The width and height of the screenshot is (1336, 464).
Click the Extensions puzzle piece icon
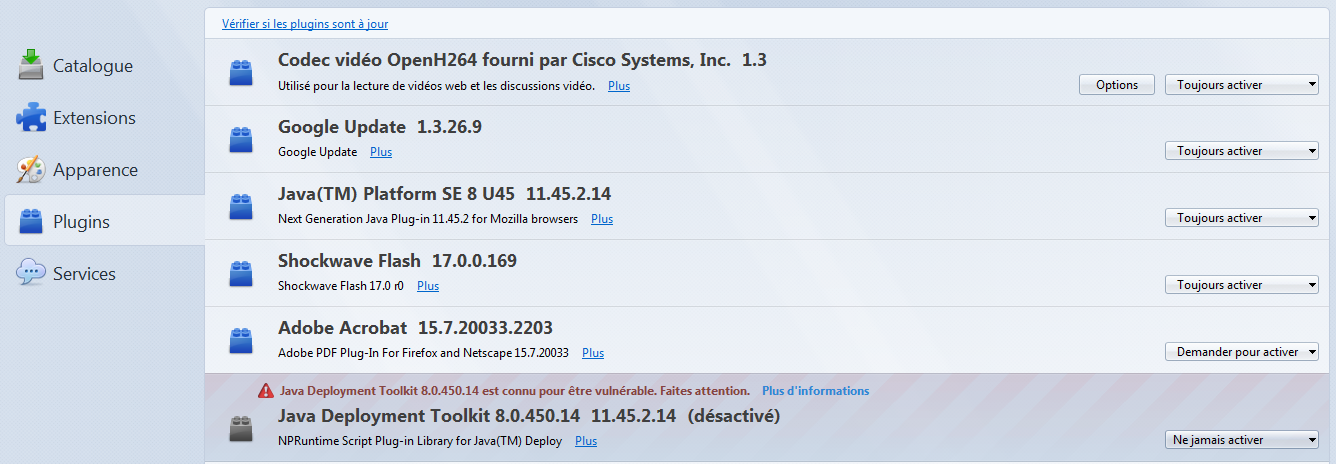(31, 117)
